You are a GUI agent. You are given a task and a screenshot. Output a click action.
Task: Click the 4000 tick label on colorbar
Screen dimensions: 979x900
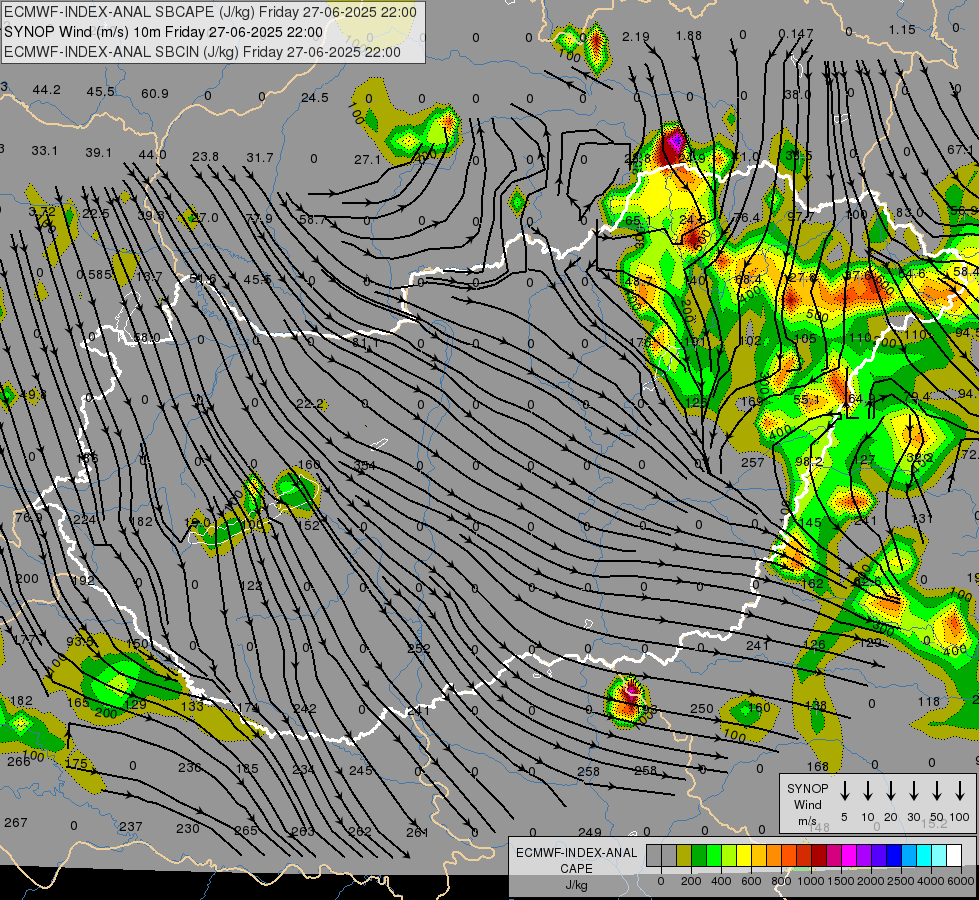coord(930,881)
